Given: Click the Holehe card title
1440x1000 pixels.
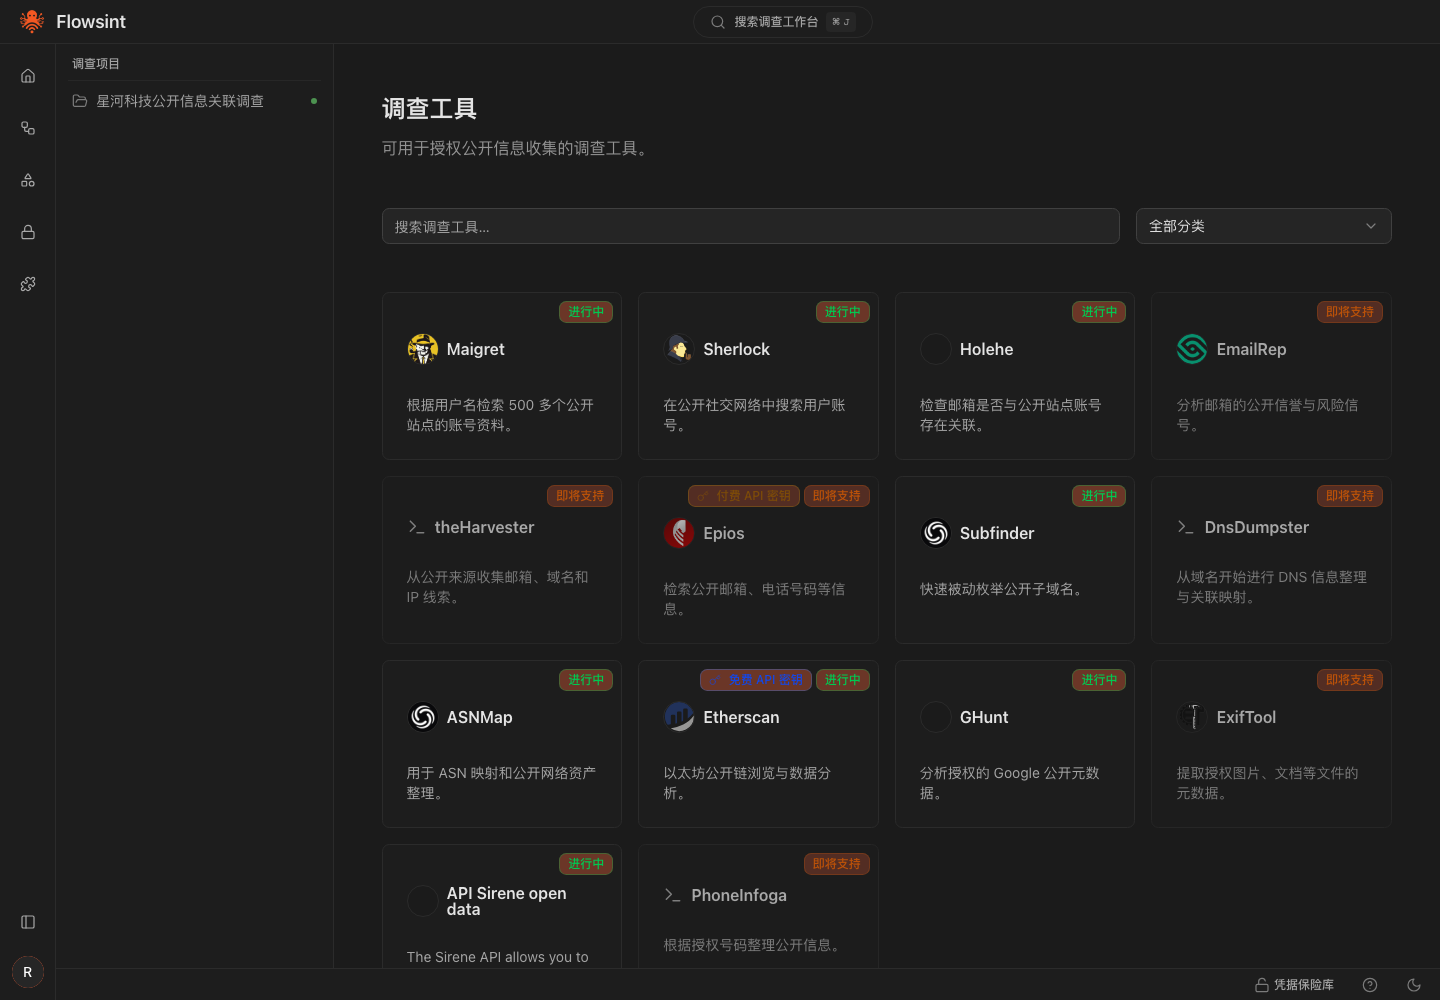Looking at the screenshot, I should tap(986, 349).
